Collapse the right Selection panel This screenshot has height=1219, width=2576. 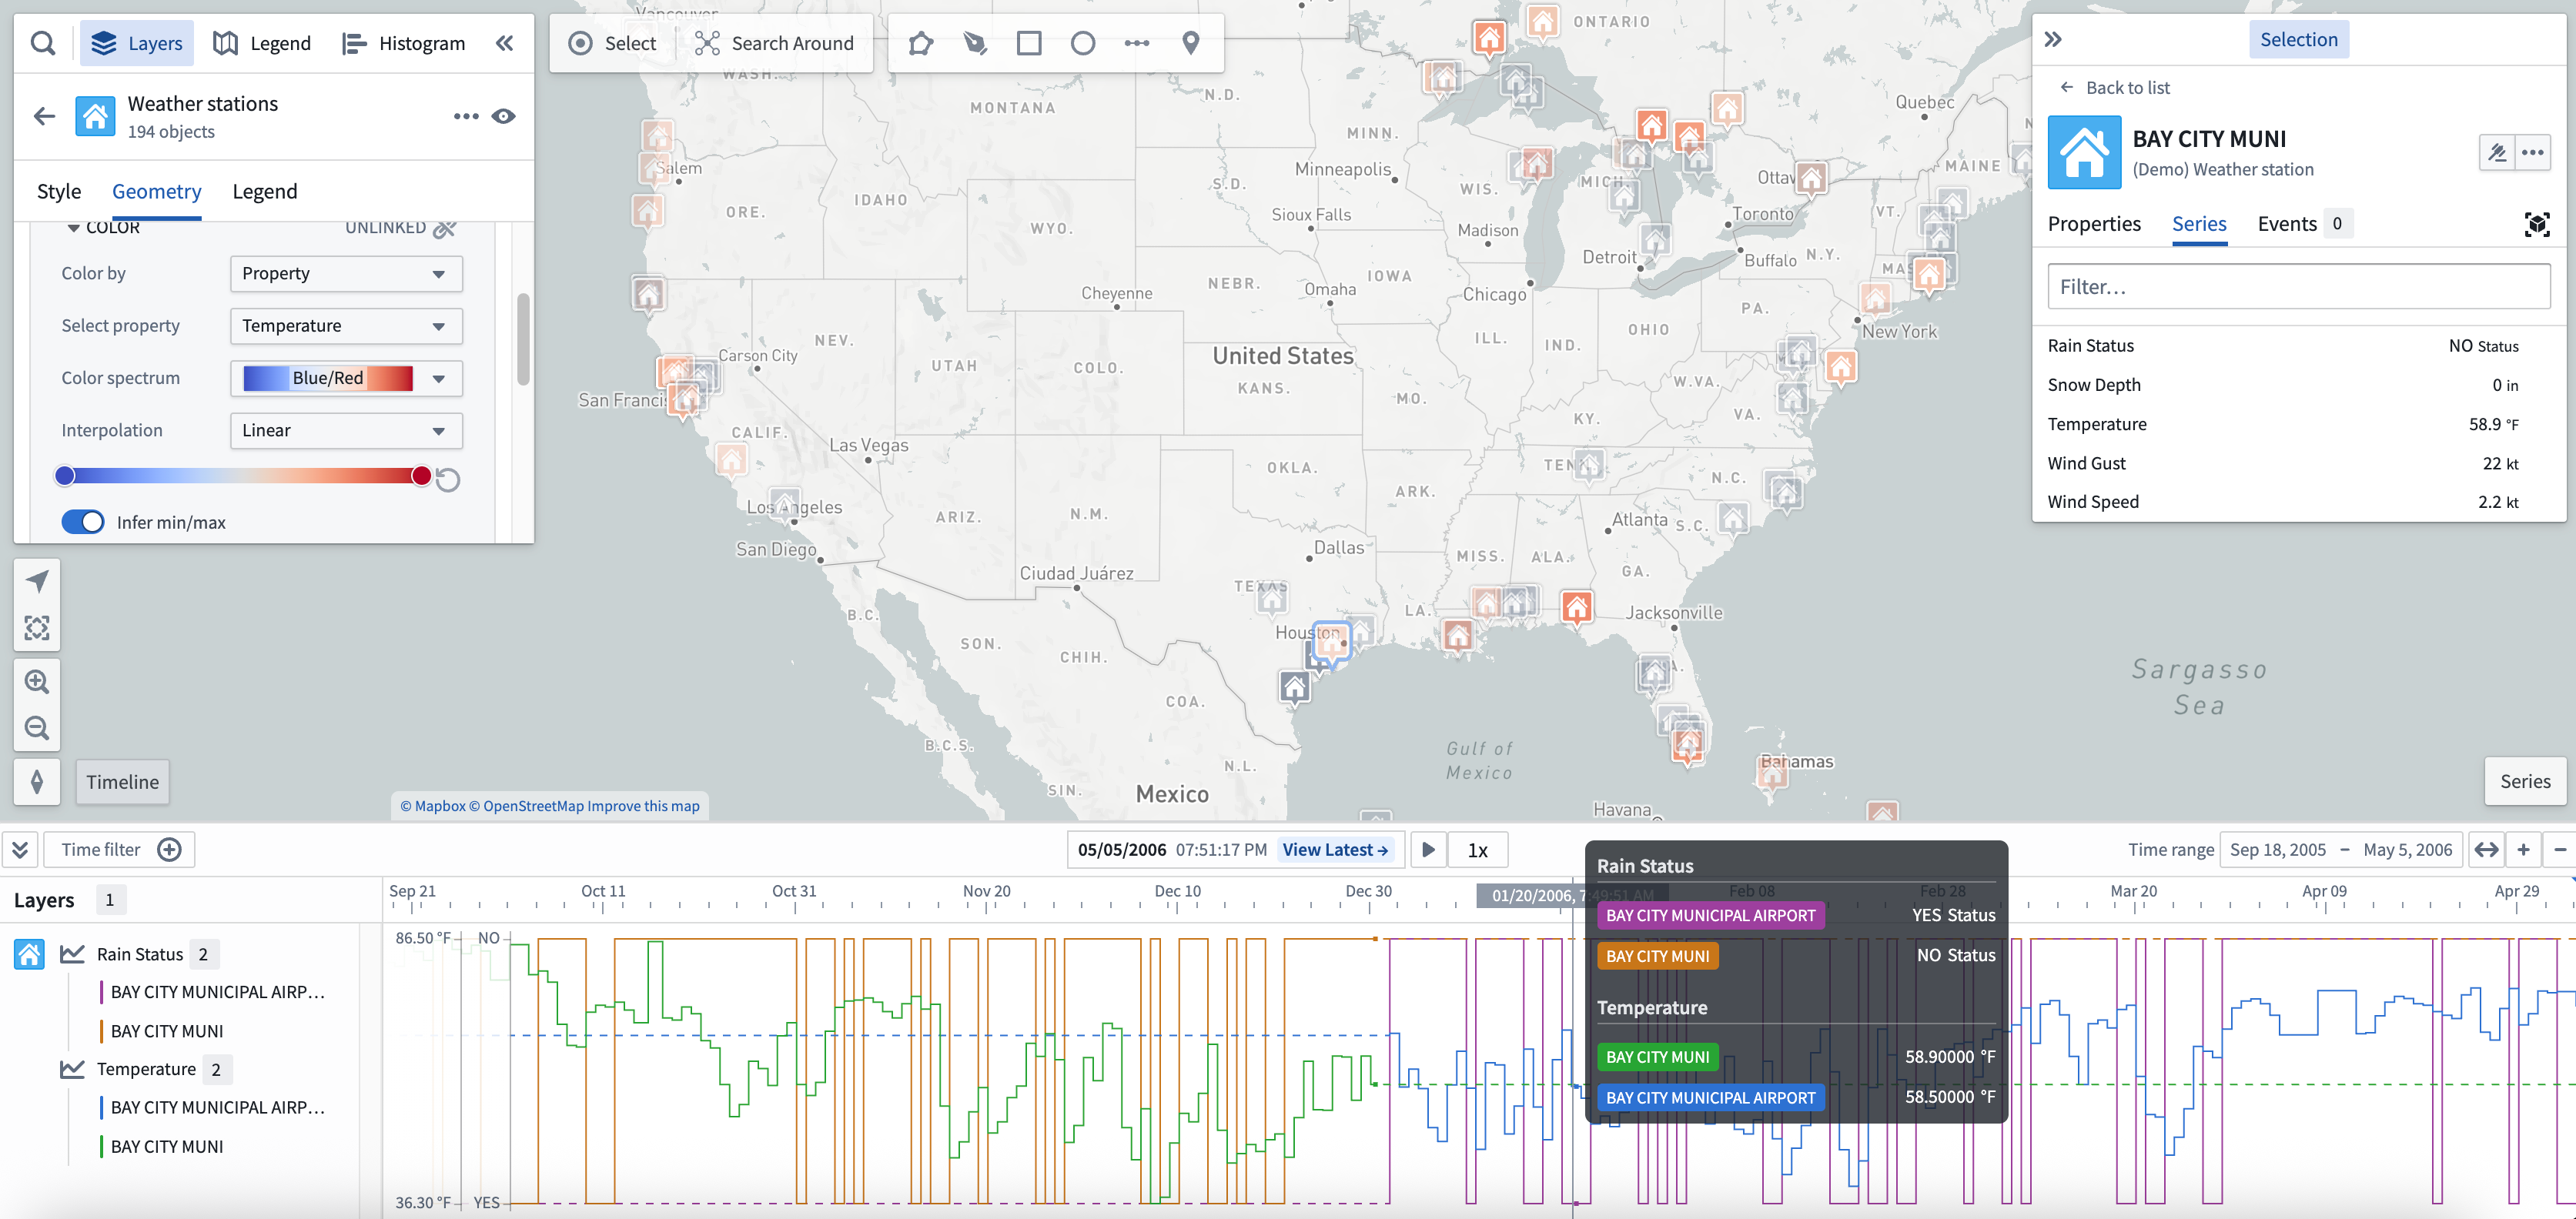point(2053,39)
